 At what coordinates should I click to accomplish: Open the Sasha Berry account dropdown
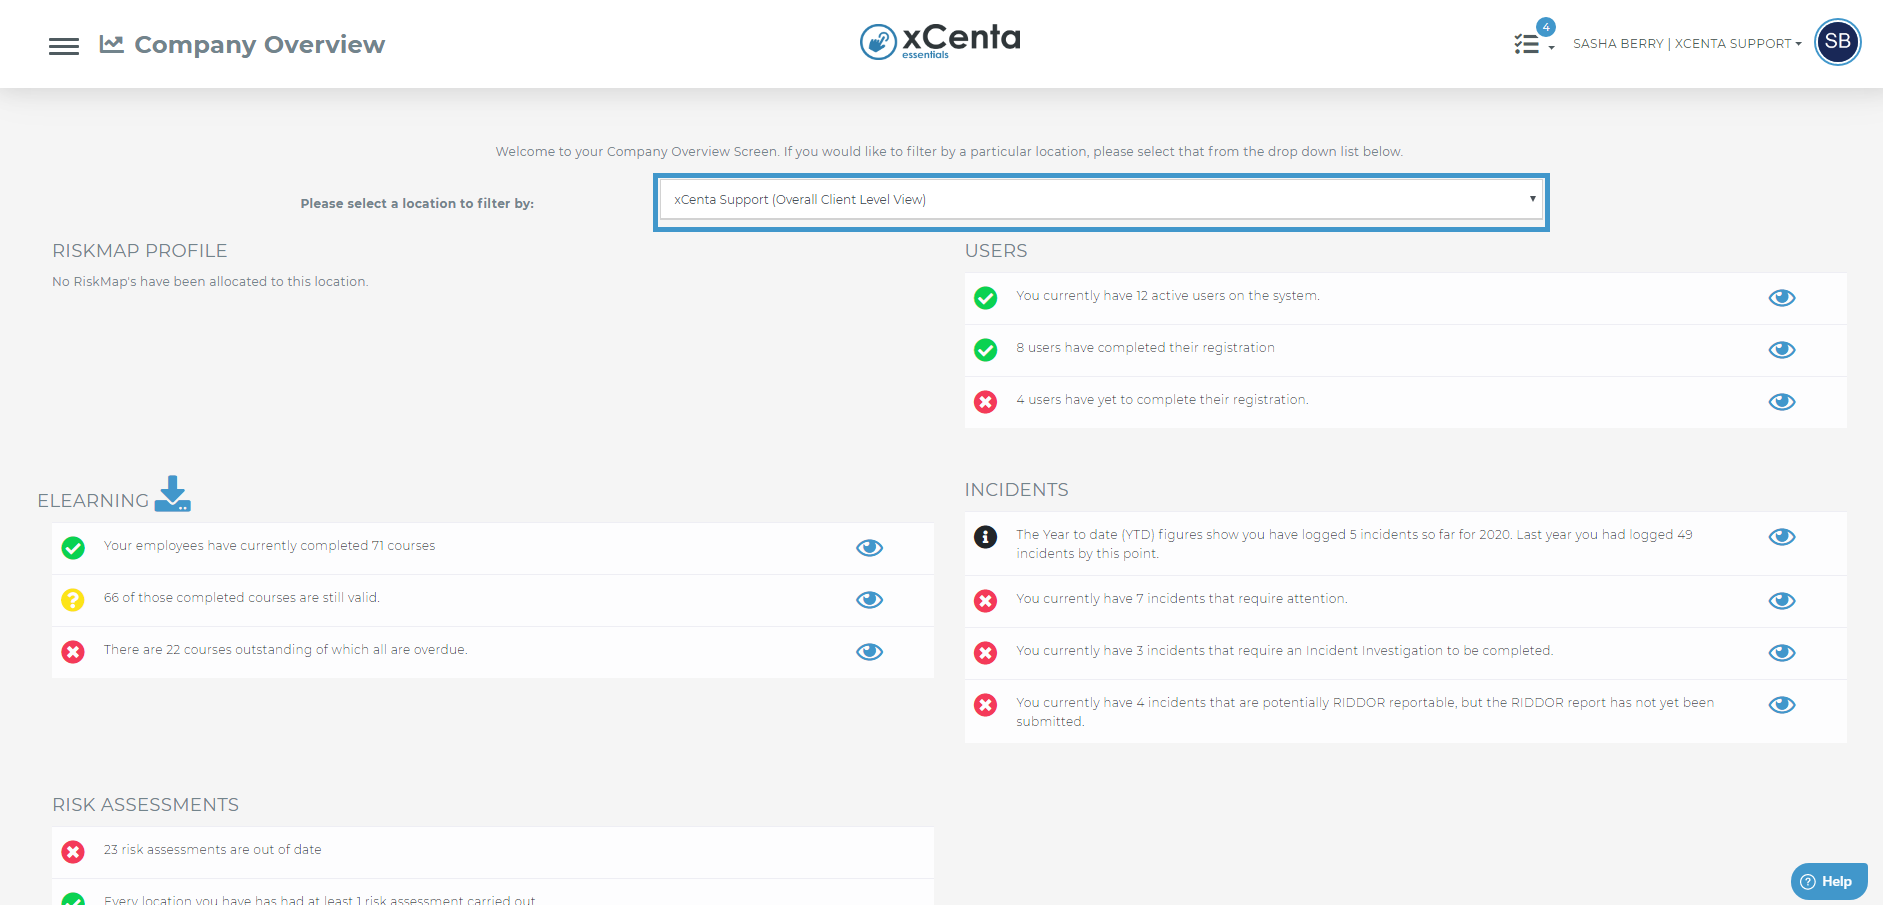1687,44
